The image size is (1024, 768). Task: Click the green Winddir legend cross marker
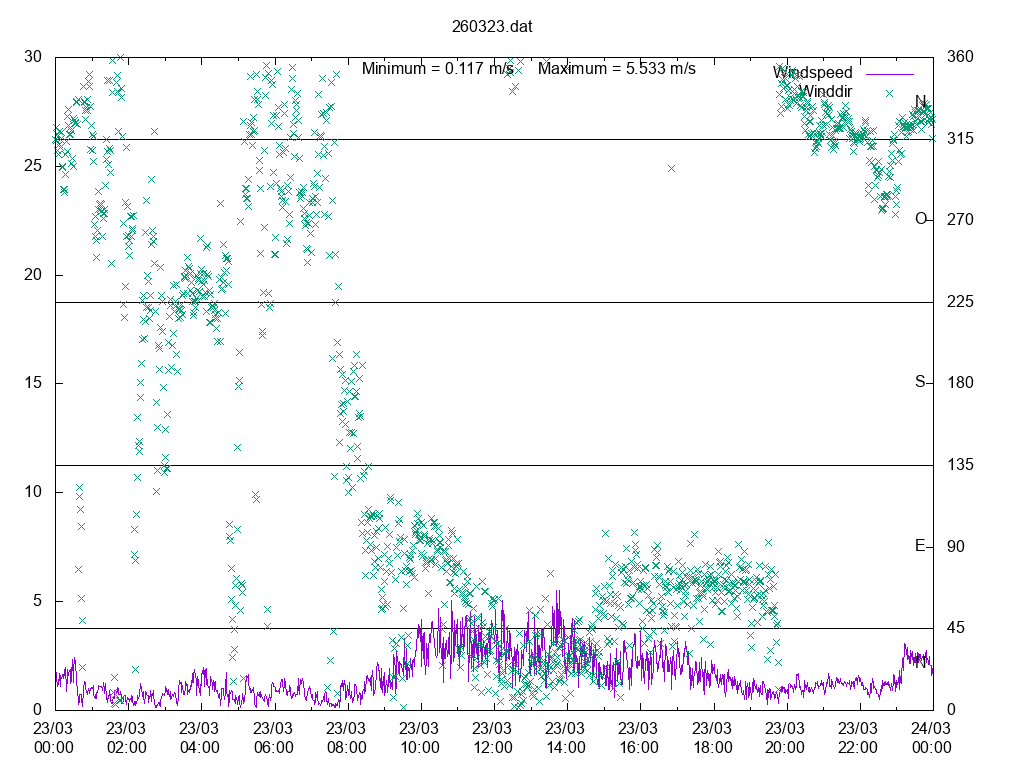[888, 92]
